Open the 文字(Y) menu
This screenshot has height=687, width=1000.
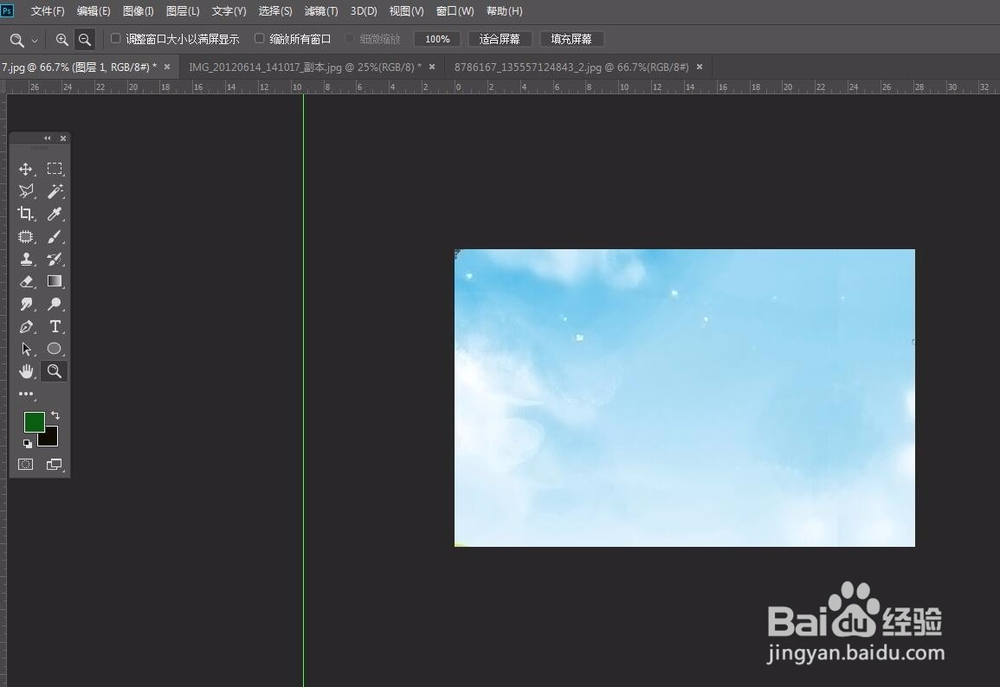click(x=229, y=11)
